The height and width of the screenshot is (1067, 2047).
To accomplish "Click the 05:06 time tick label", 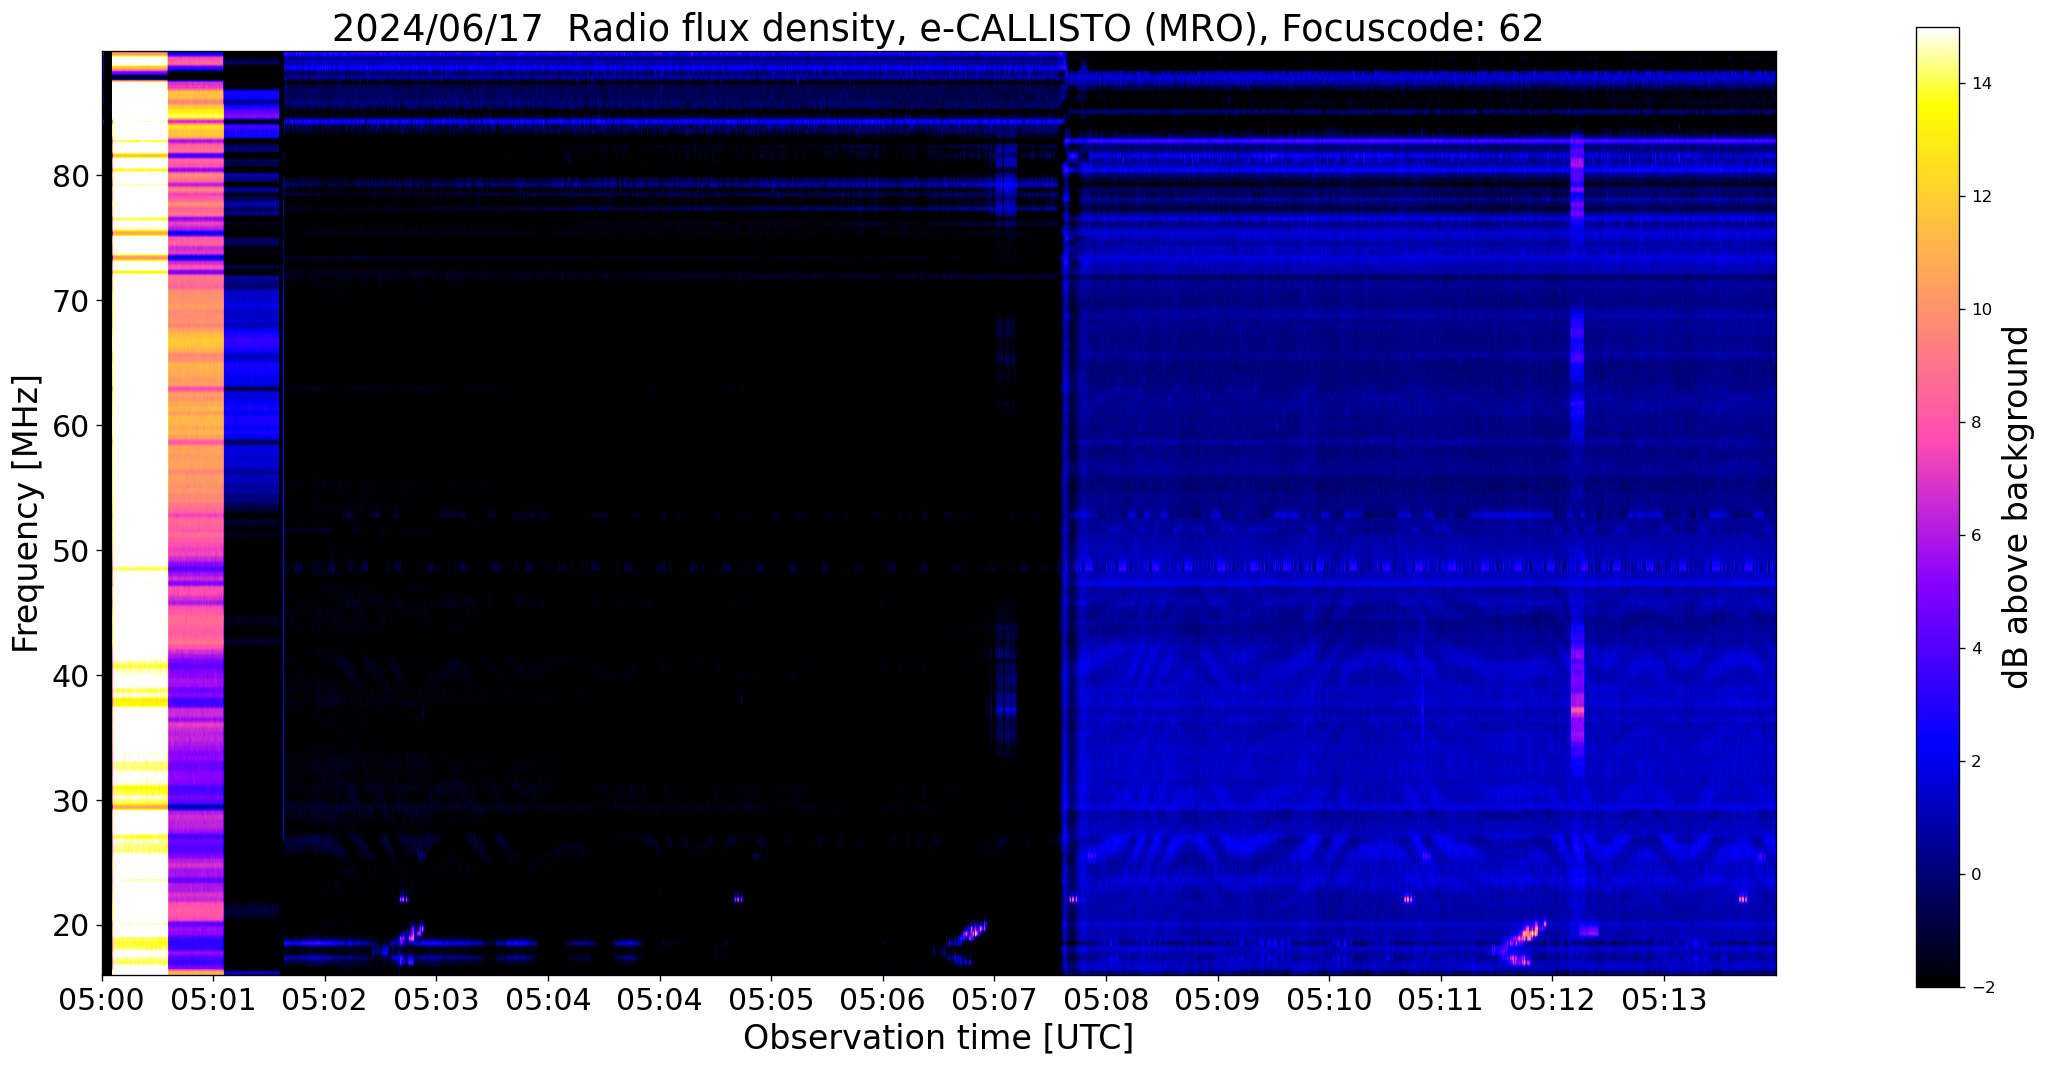I will [x=883, y=1000].
